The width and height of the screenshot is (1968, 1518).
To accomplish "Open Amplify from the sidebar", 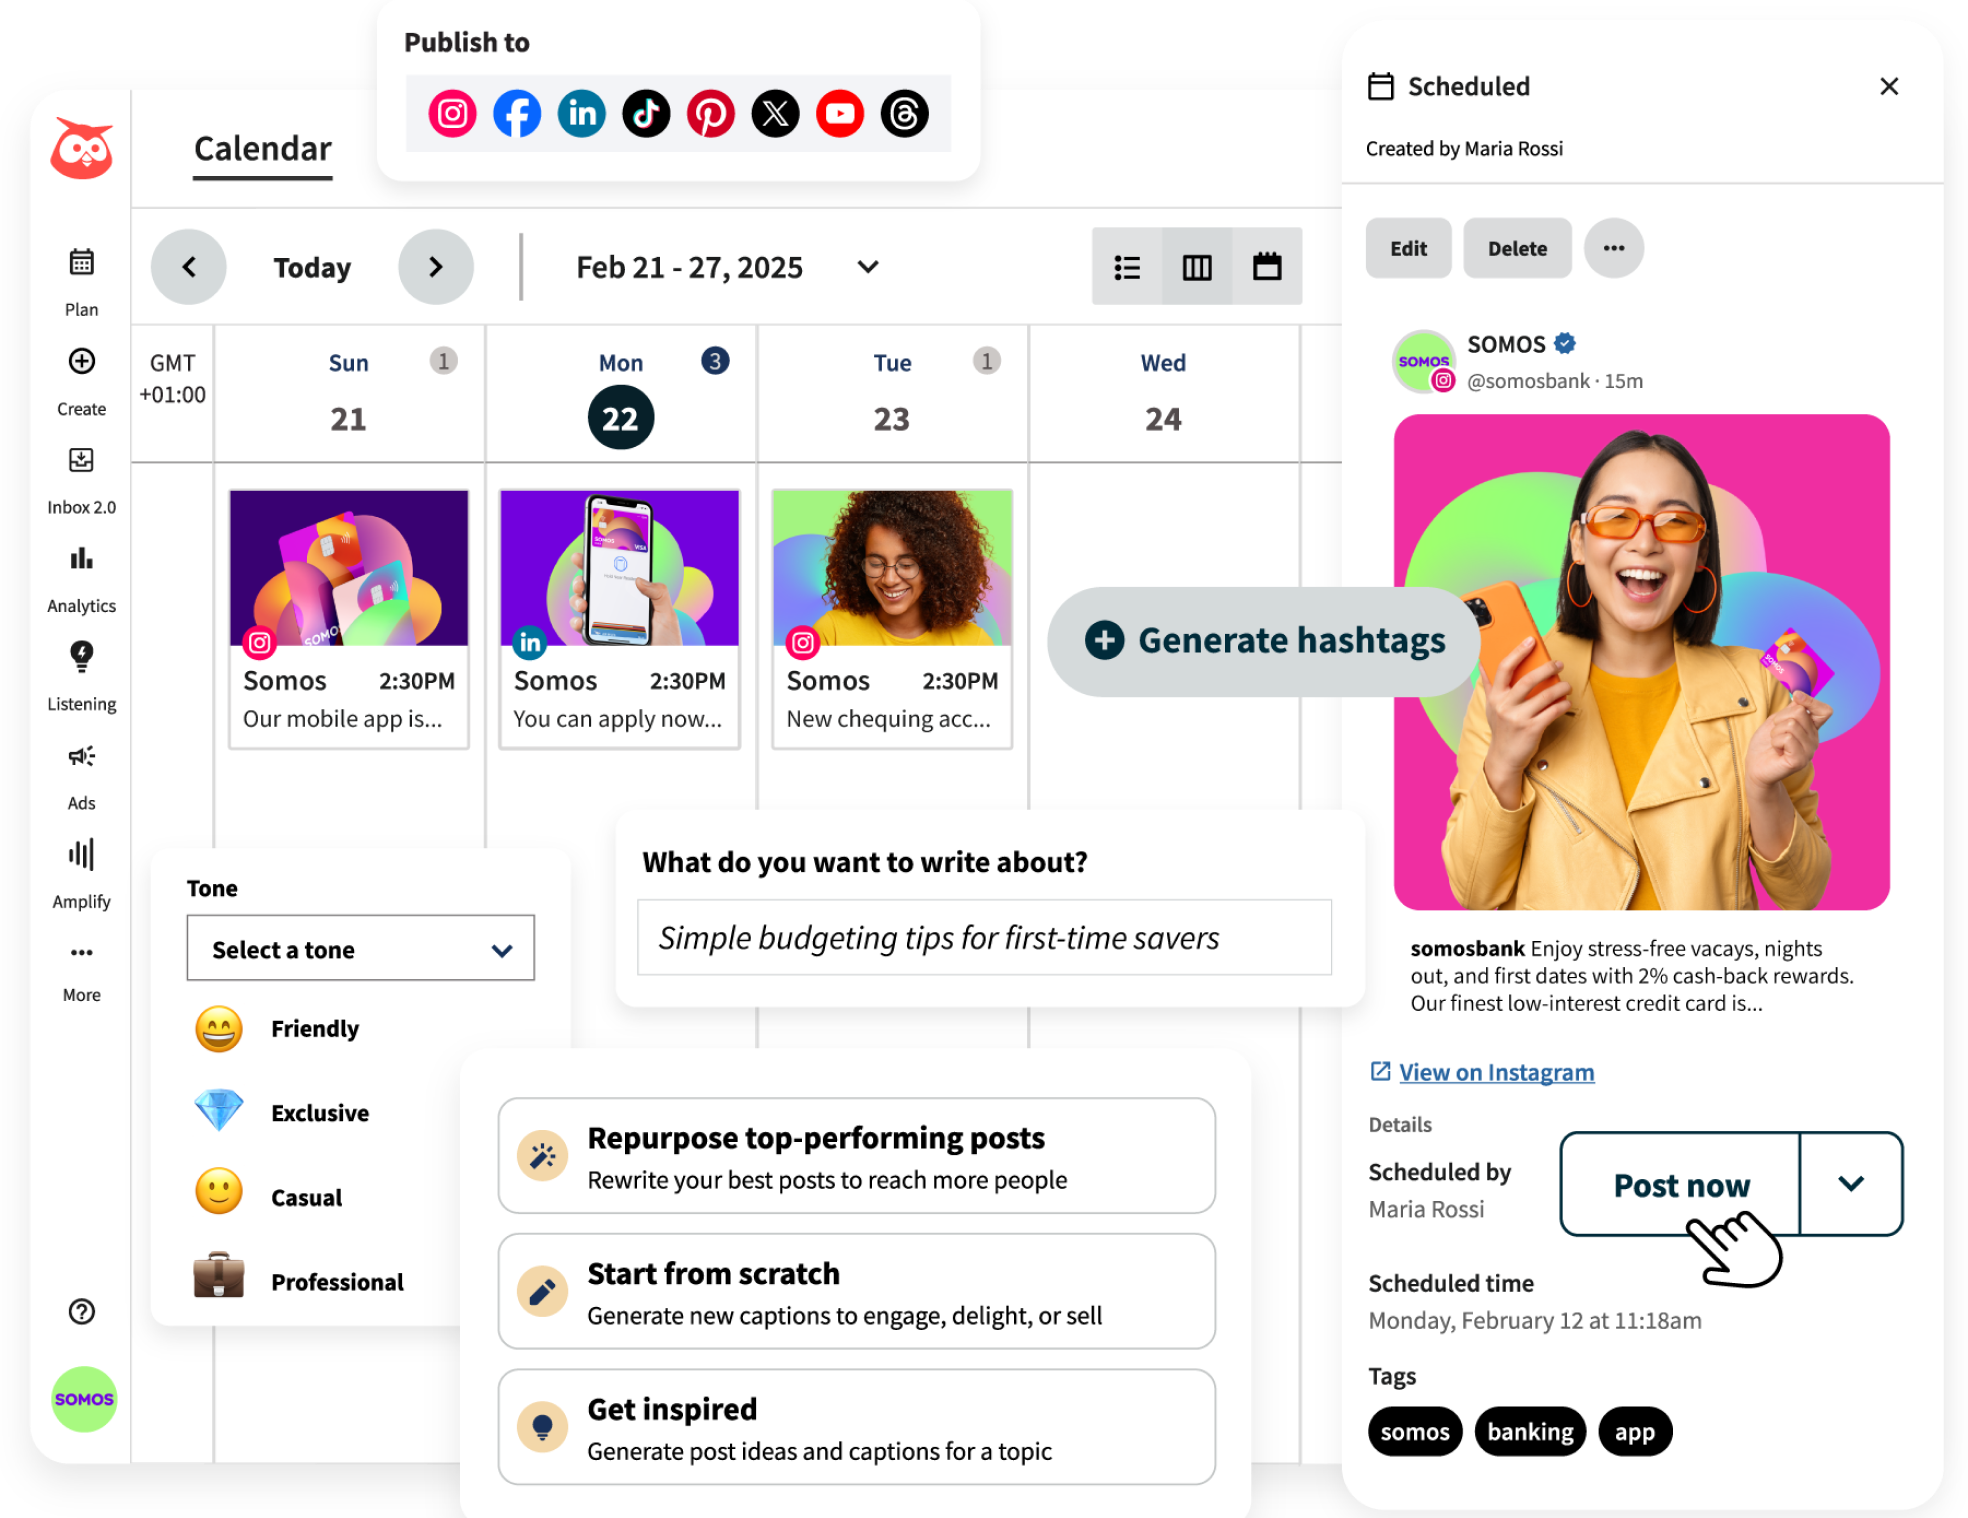I will click(81, 854).
